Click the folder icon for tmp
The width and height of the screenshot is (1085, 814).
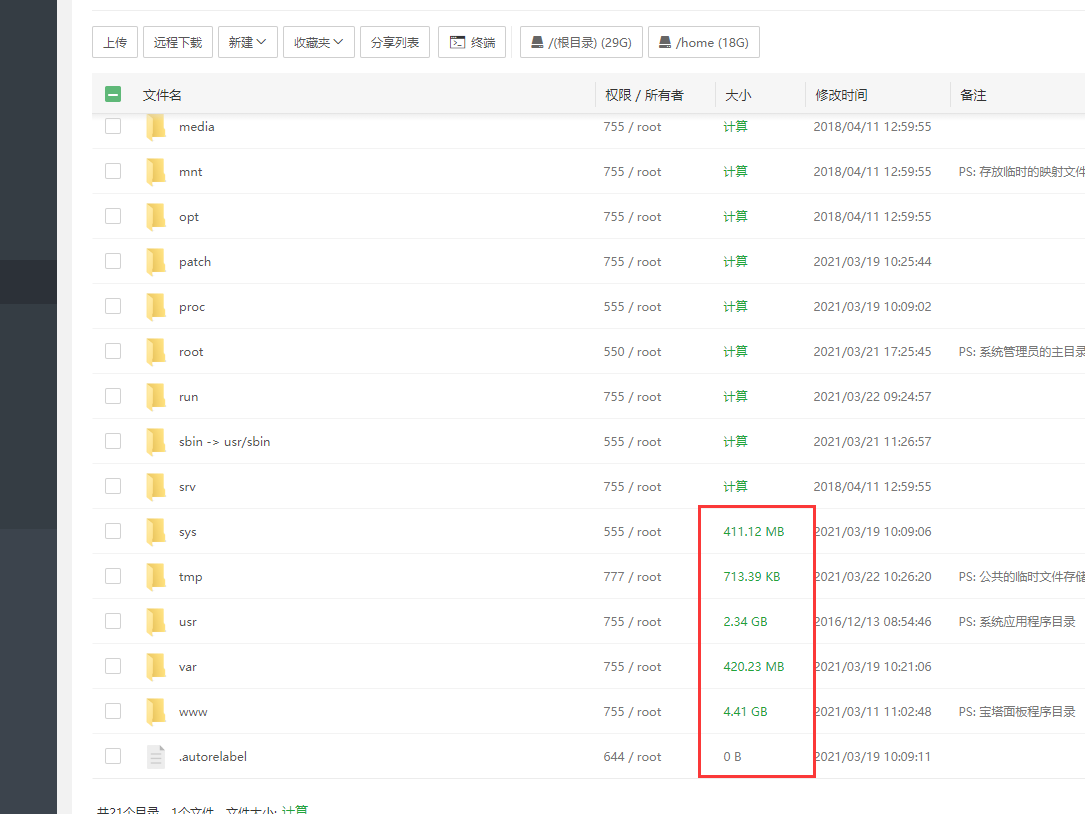156,576
